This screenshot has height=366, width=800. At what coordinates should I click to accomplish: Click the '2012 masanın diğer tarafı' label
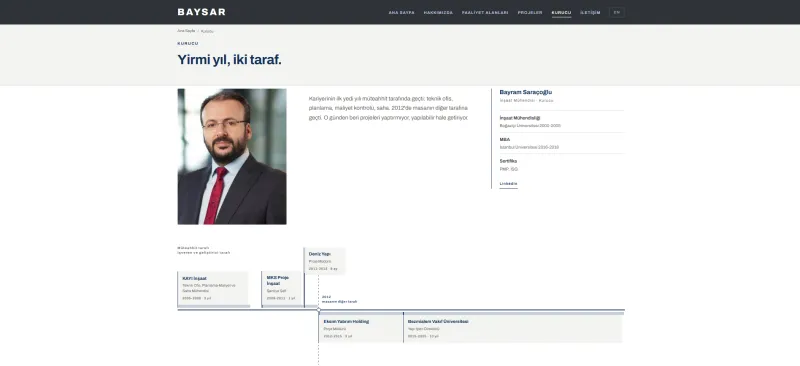[x=339, y=299]
